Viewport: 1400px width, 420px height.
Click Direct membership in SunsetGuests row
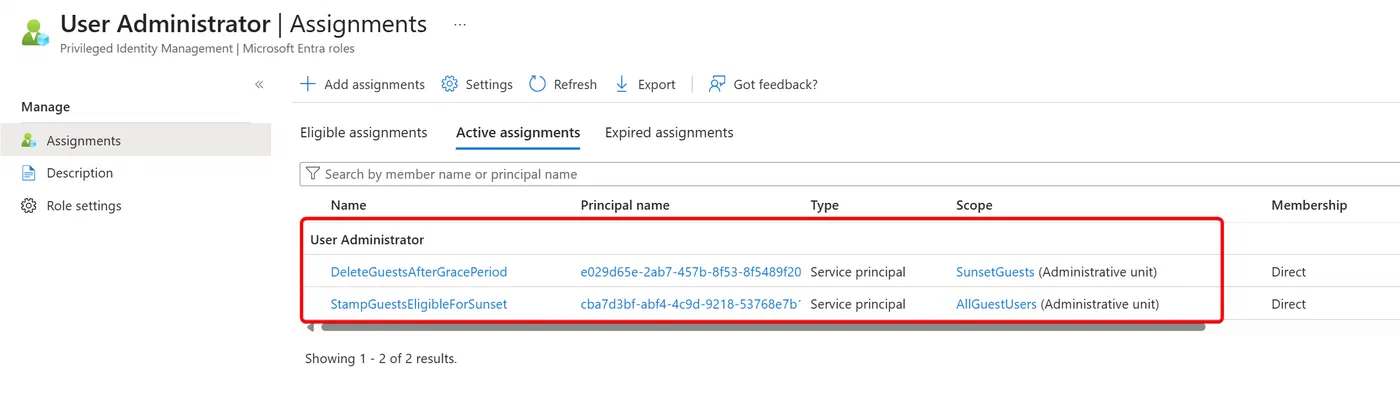[x=1289, y=272]
